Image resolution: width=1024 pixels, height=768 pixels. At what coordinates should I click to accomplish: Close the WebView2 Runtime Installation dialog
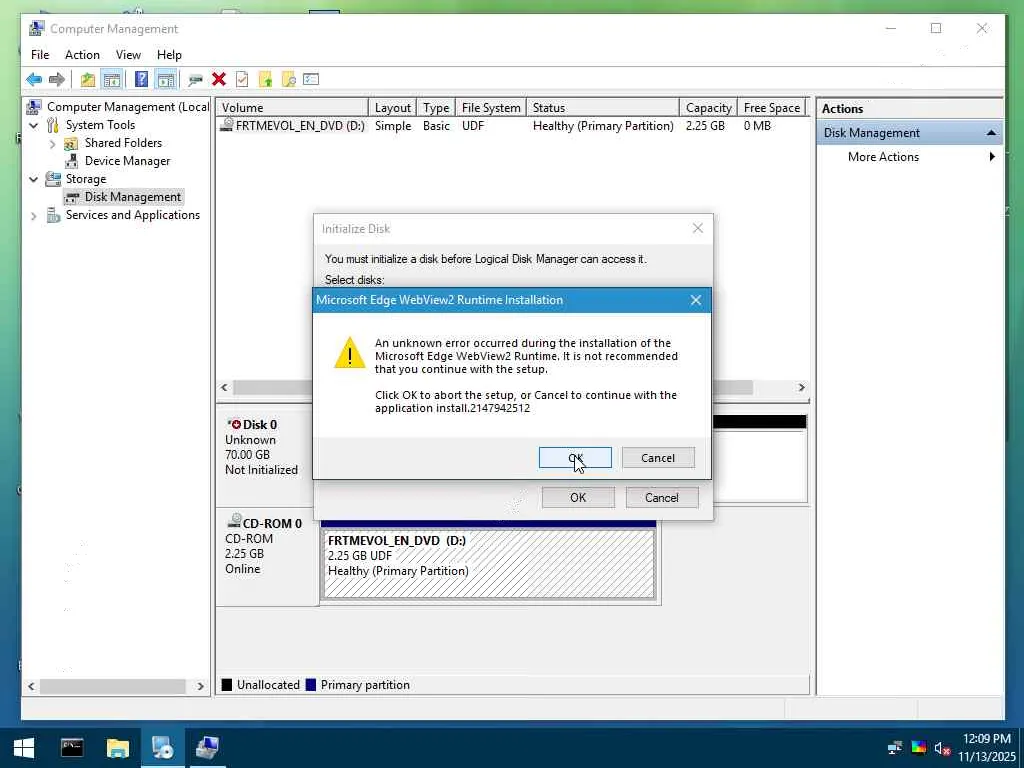tap(696, 300)
